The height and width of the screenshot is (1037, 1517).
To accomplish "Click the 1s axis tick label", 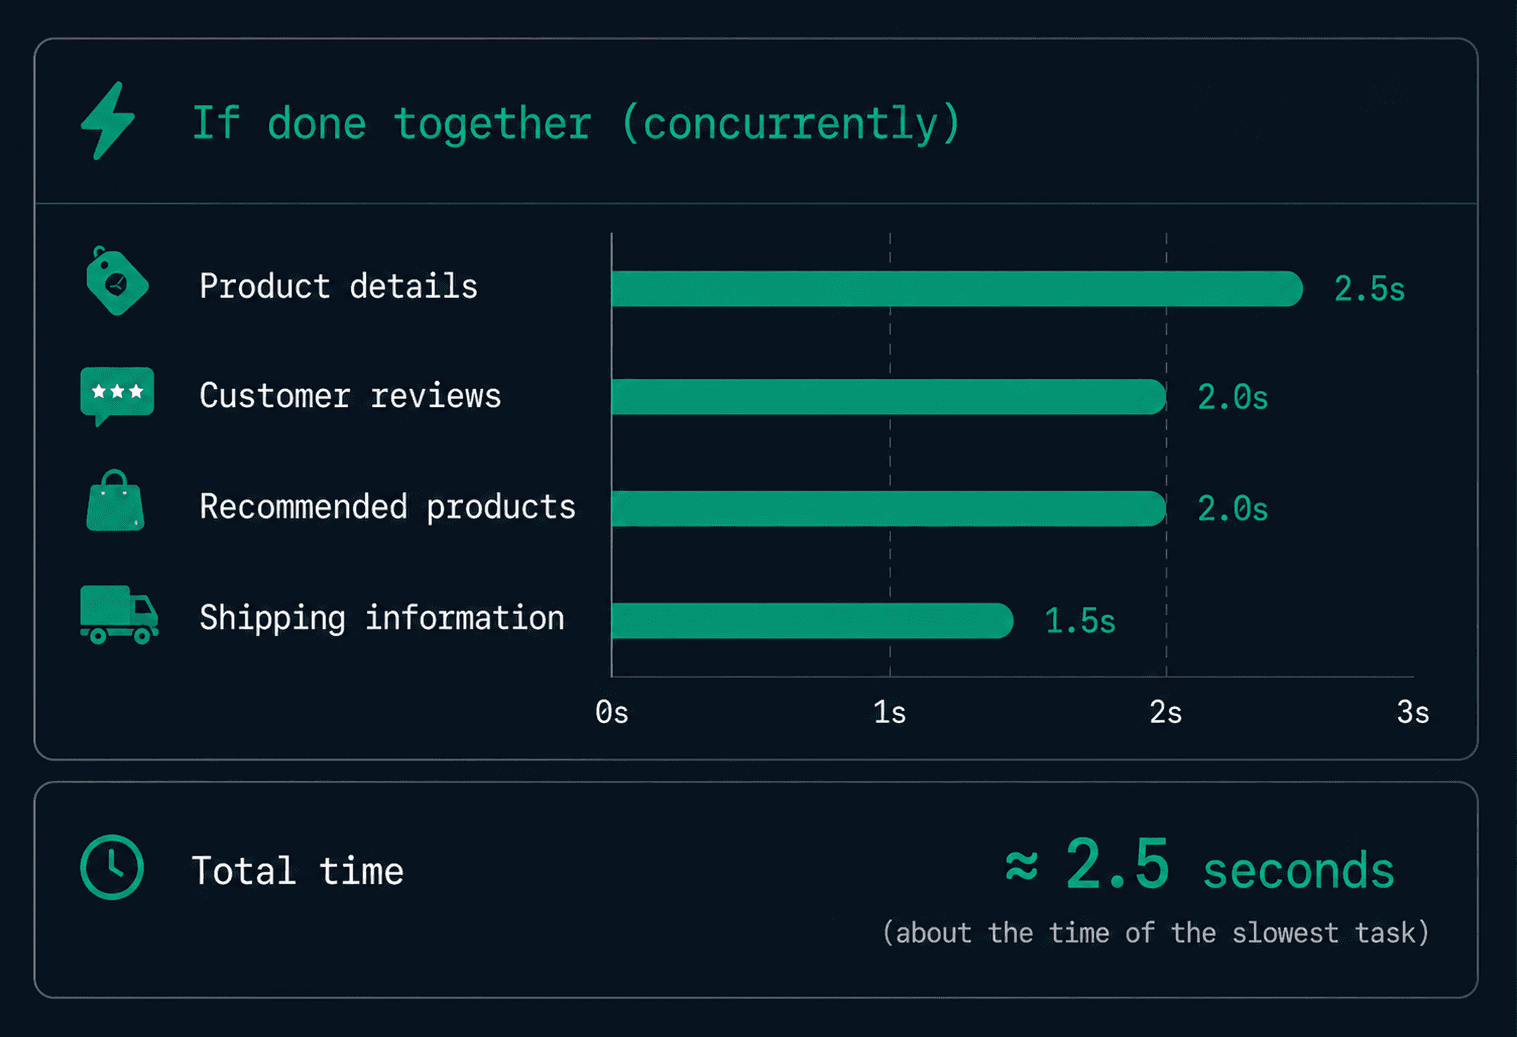I will pos(889,712).
